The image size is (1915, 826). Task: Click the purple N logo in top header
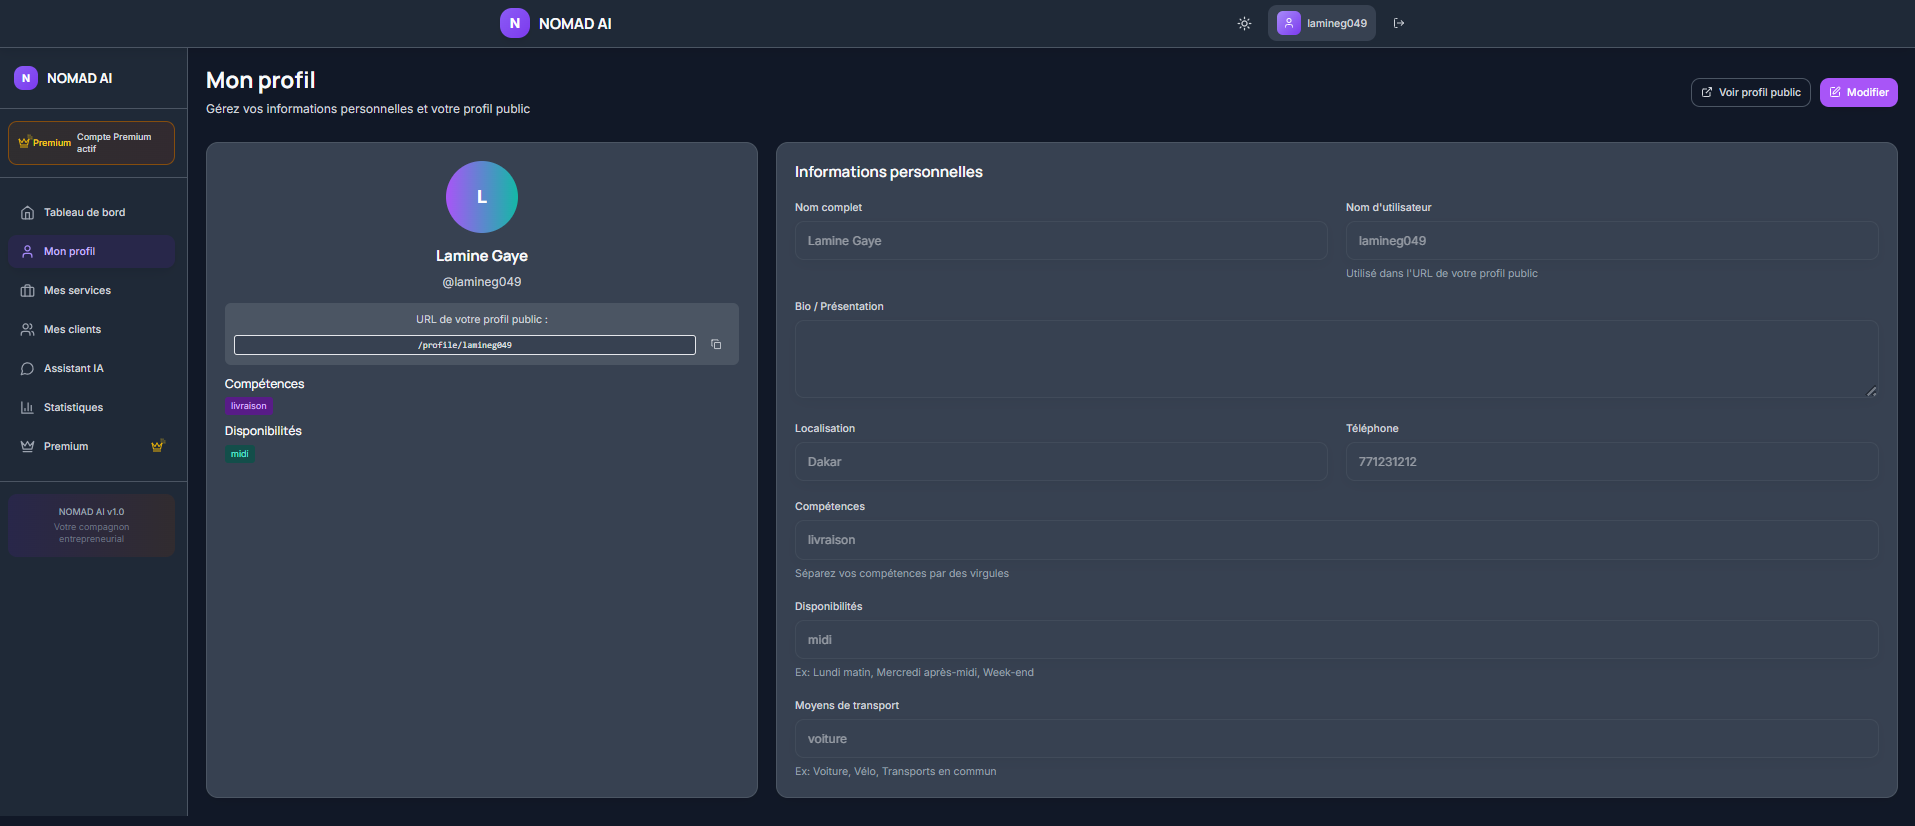coord(515,23)
